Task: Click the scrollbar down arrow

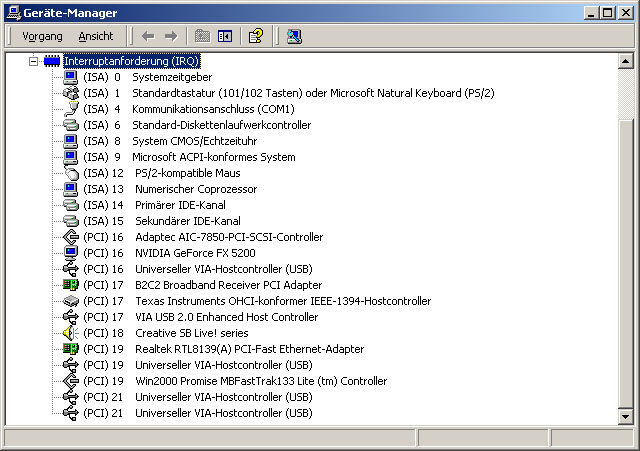Action: coord(625,417)
